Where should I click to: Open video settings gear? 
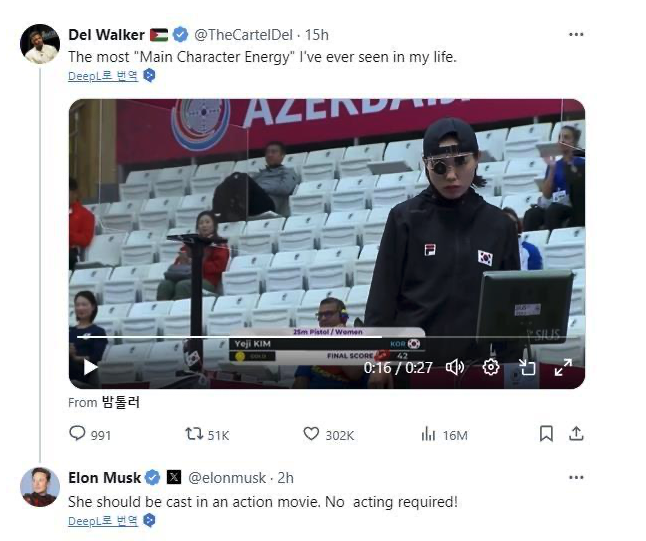tap(491, 367)
